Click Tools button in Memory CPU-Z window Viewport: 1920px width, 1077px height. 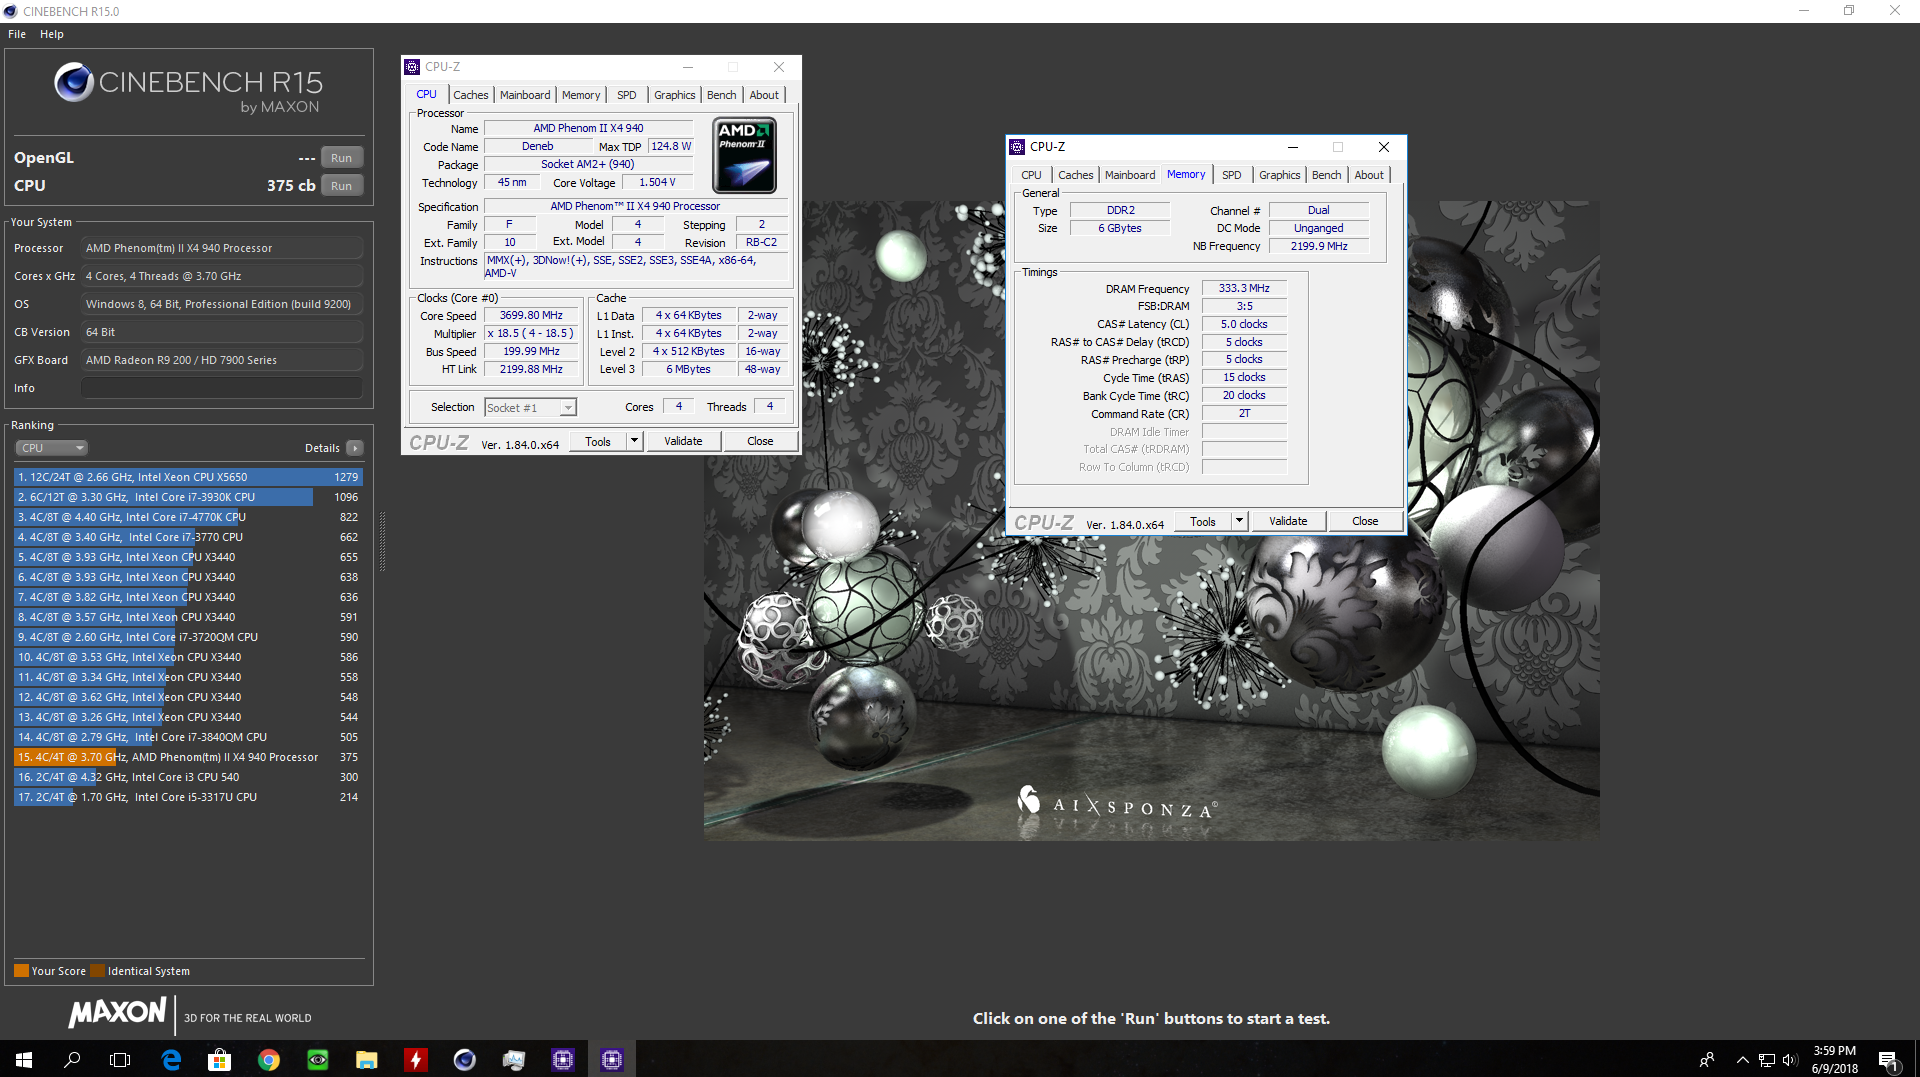1203,521
